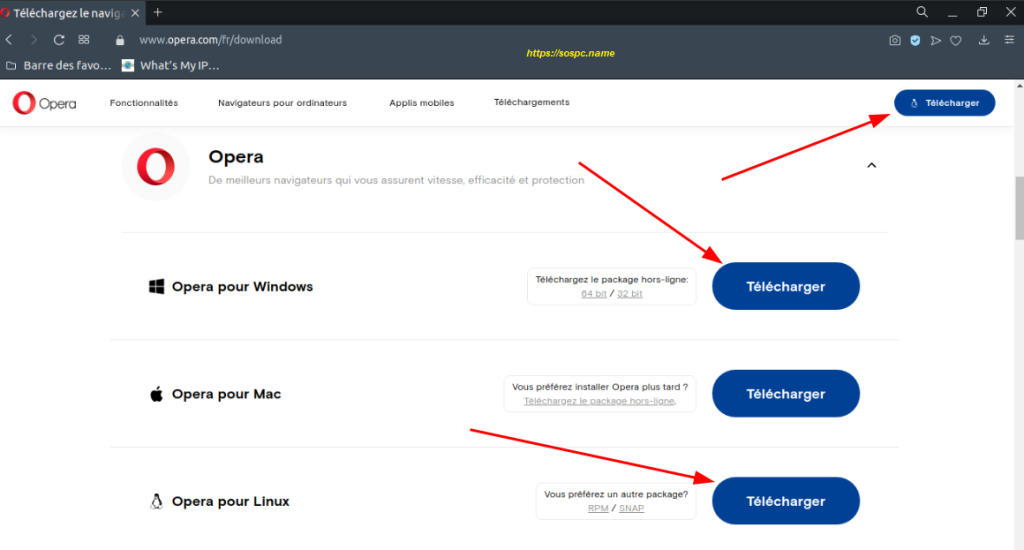Click the address bar URL field
The width and height of the screenshot is (1024, 550).
210,40
